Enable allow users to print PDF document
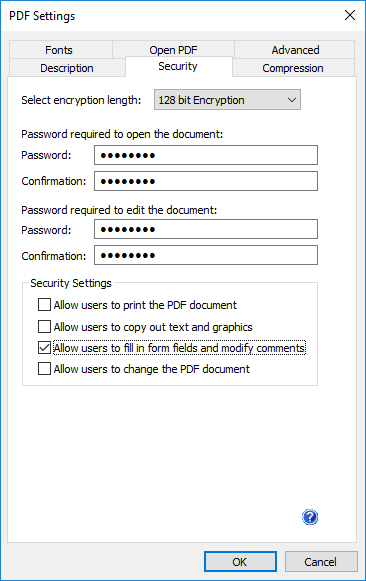Screen dimensions: 366x581 point(44,305)
